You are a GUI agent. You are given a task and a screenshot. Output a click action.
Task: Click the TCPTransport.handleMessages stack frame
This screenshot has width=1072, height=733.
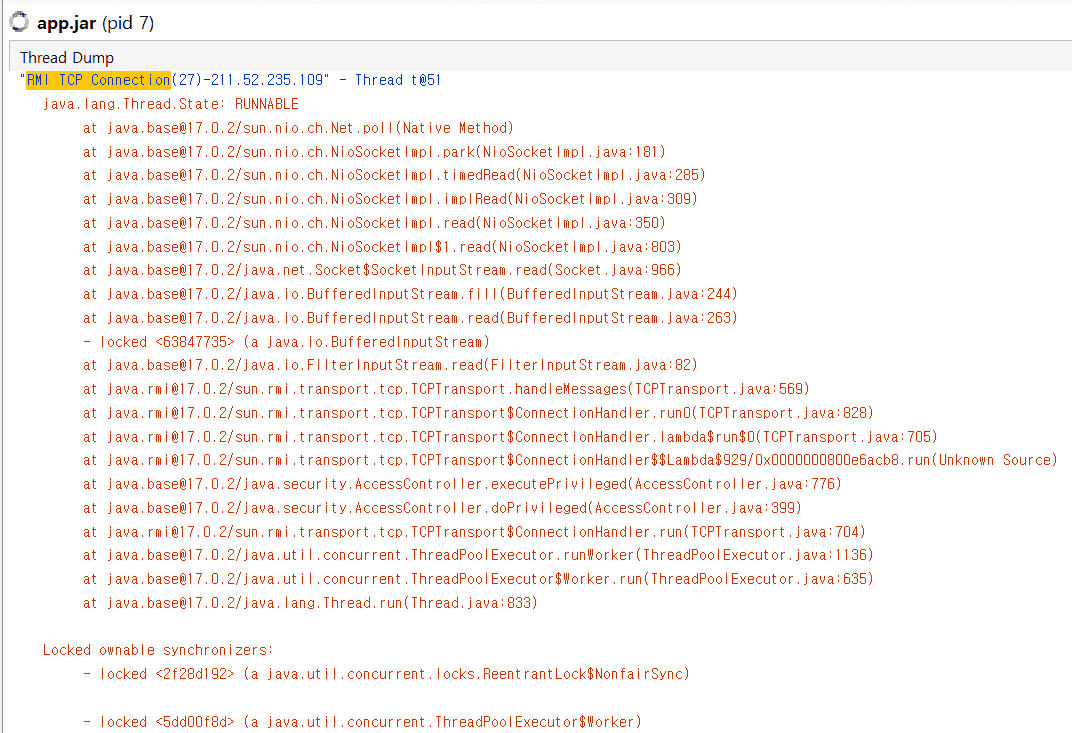click(446, 389)
